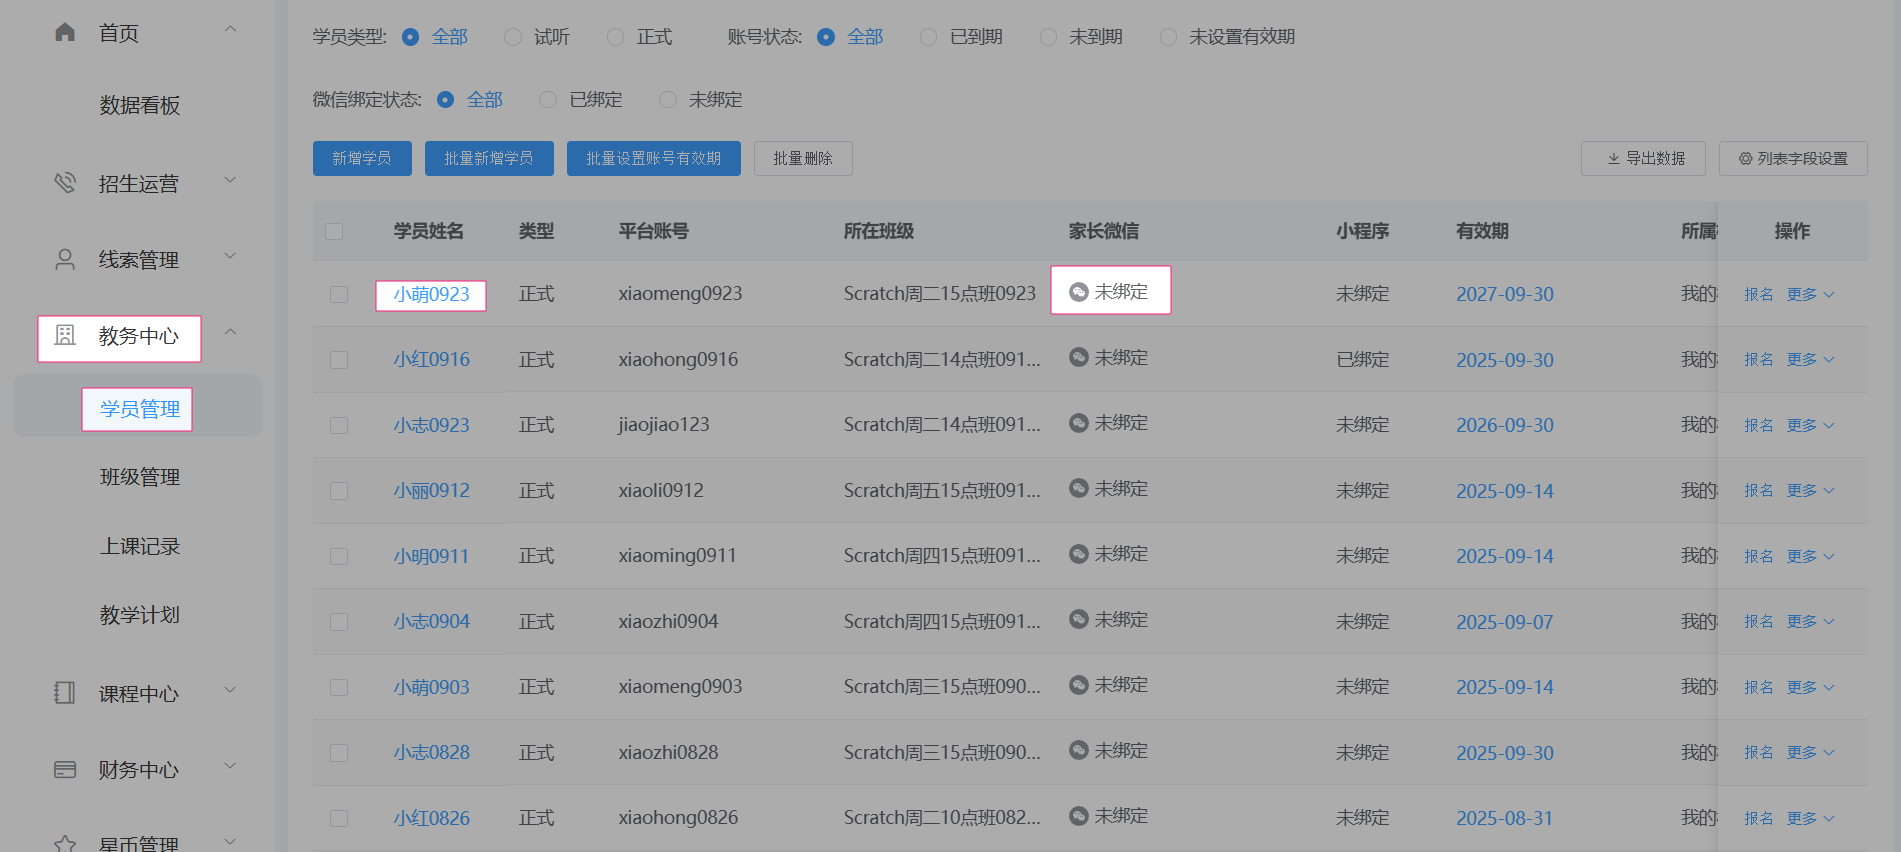This screenshot has height=852, width=1901.
Task: Select 已绑定 WeChat binding radio
Action: click(x=548, y=100)
